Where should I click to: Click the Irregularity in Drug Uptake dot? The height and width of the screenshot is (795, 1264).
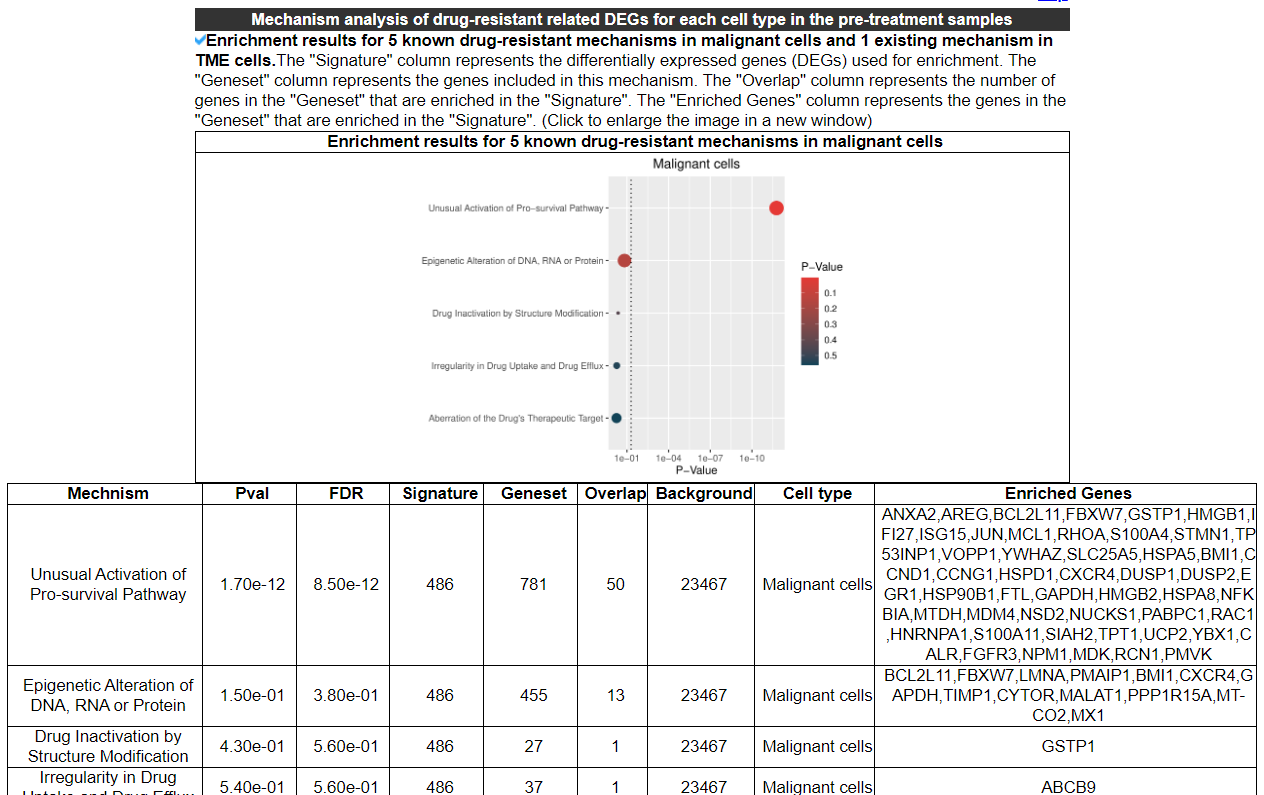pos(617,366)
